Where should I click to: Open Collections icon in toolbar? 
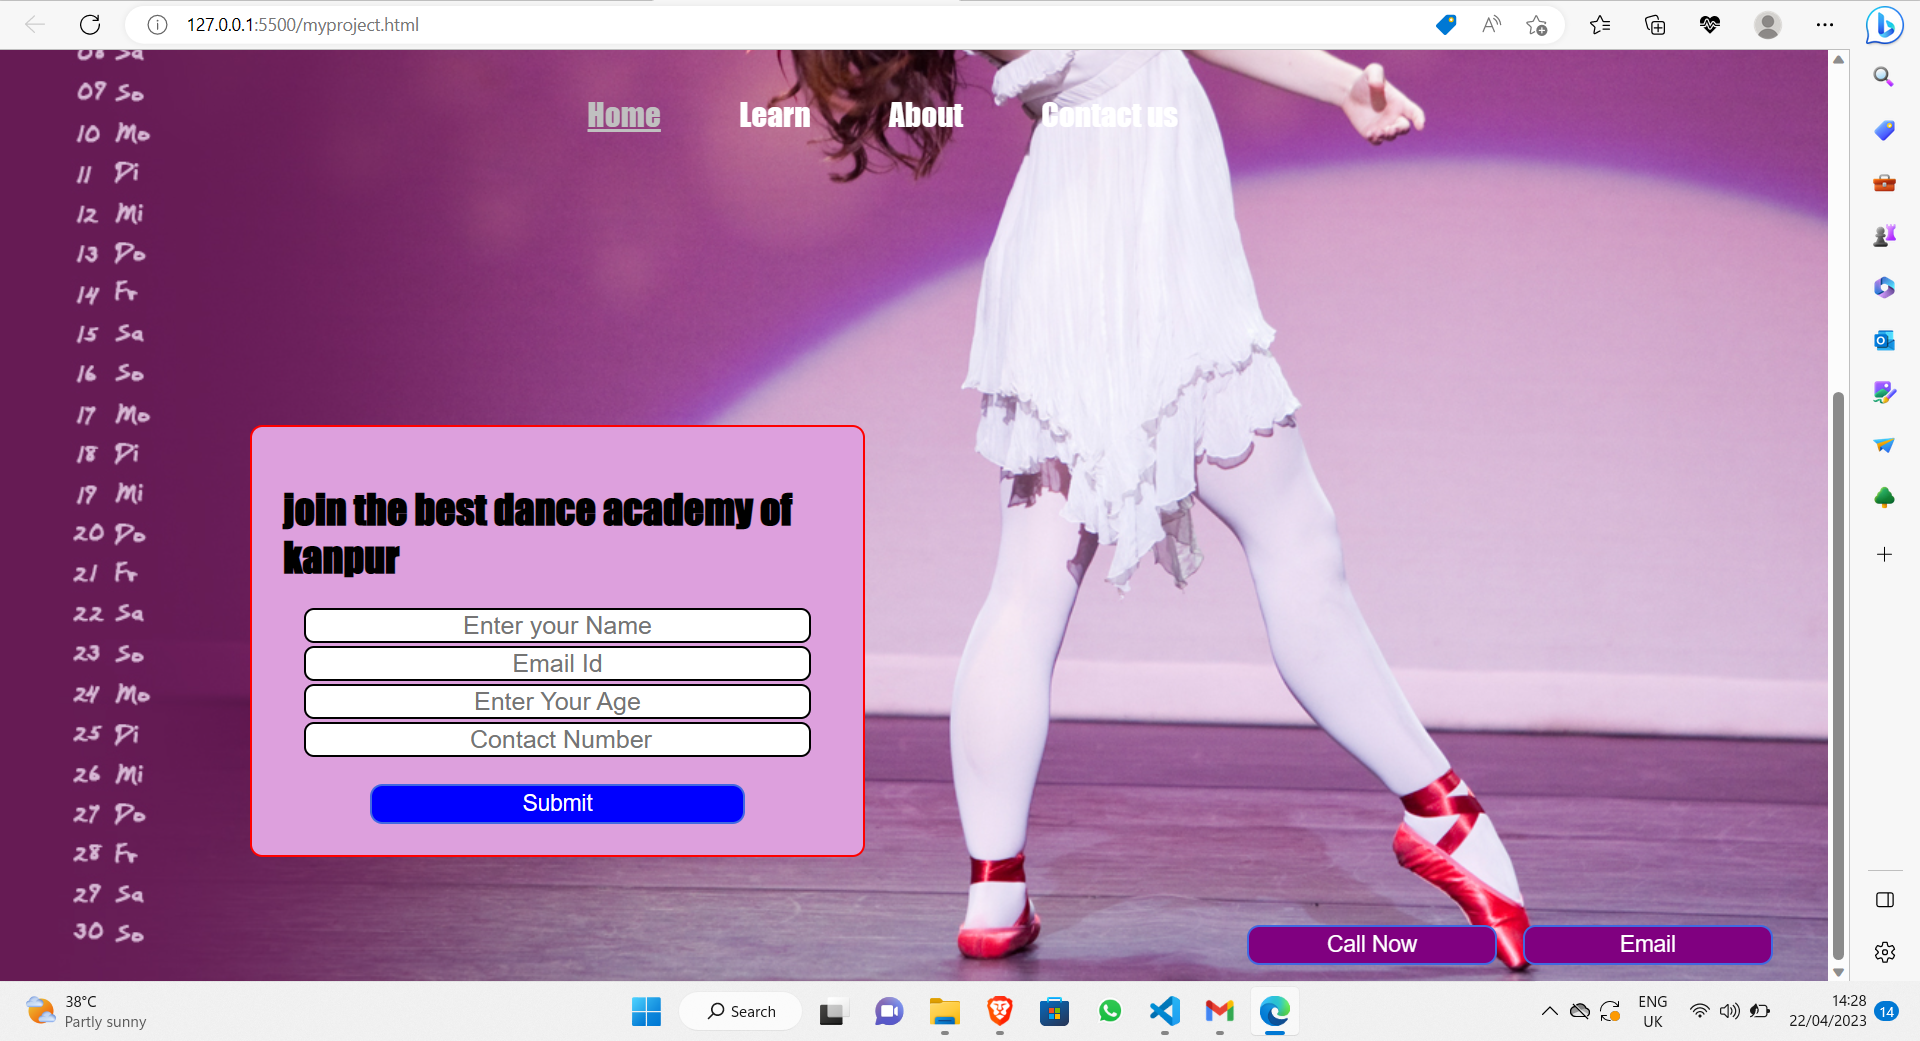tap(1655, 25)
